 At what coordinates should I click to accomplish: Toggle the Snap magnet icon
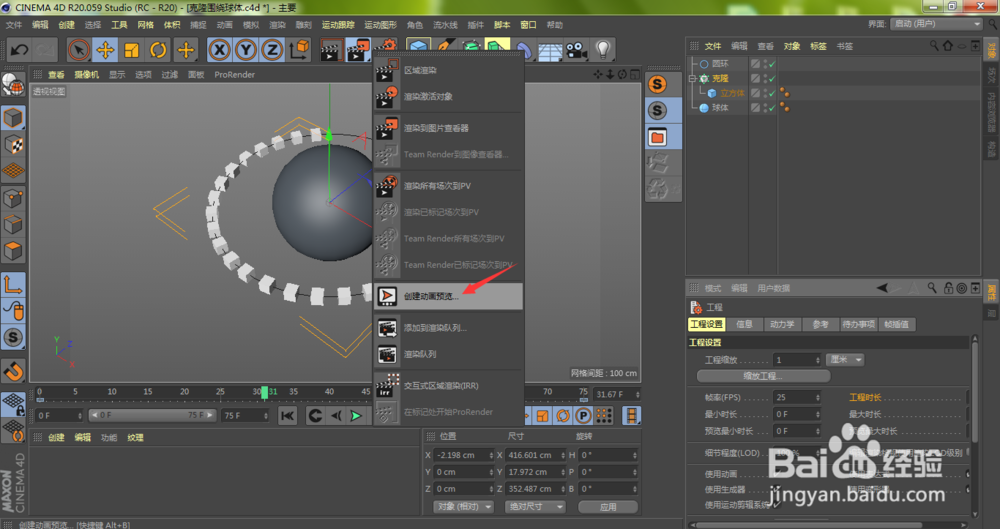pos(13,371)
